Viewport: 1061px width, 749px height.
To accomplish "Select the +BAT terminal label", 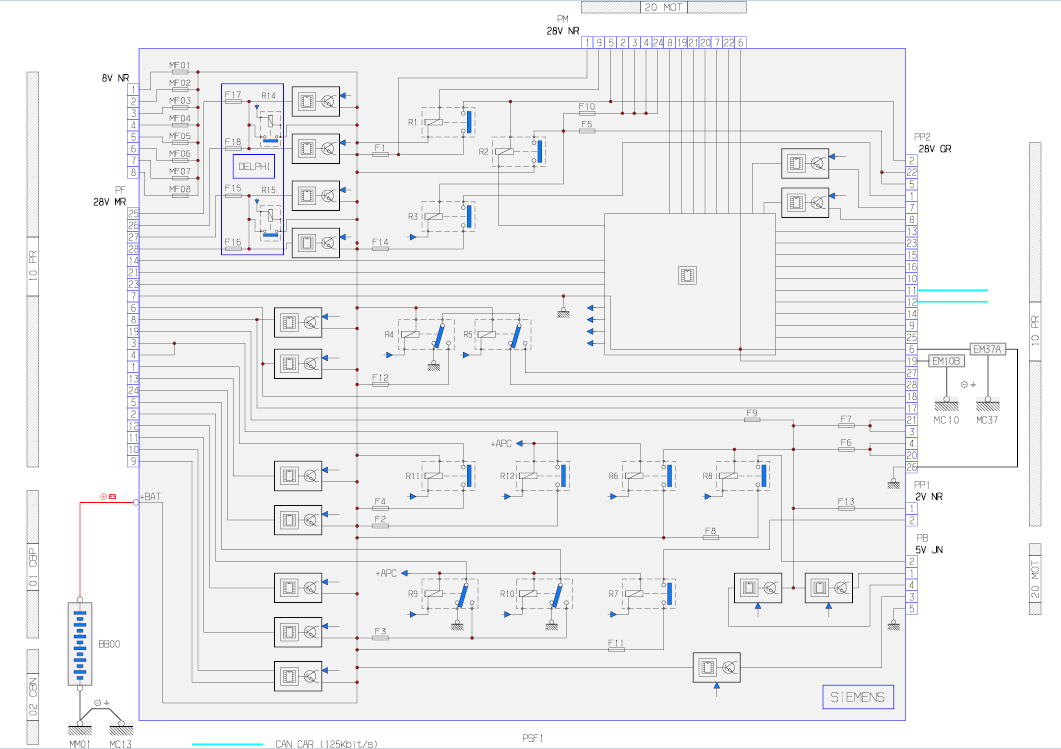I will (x=152, y=497).
